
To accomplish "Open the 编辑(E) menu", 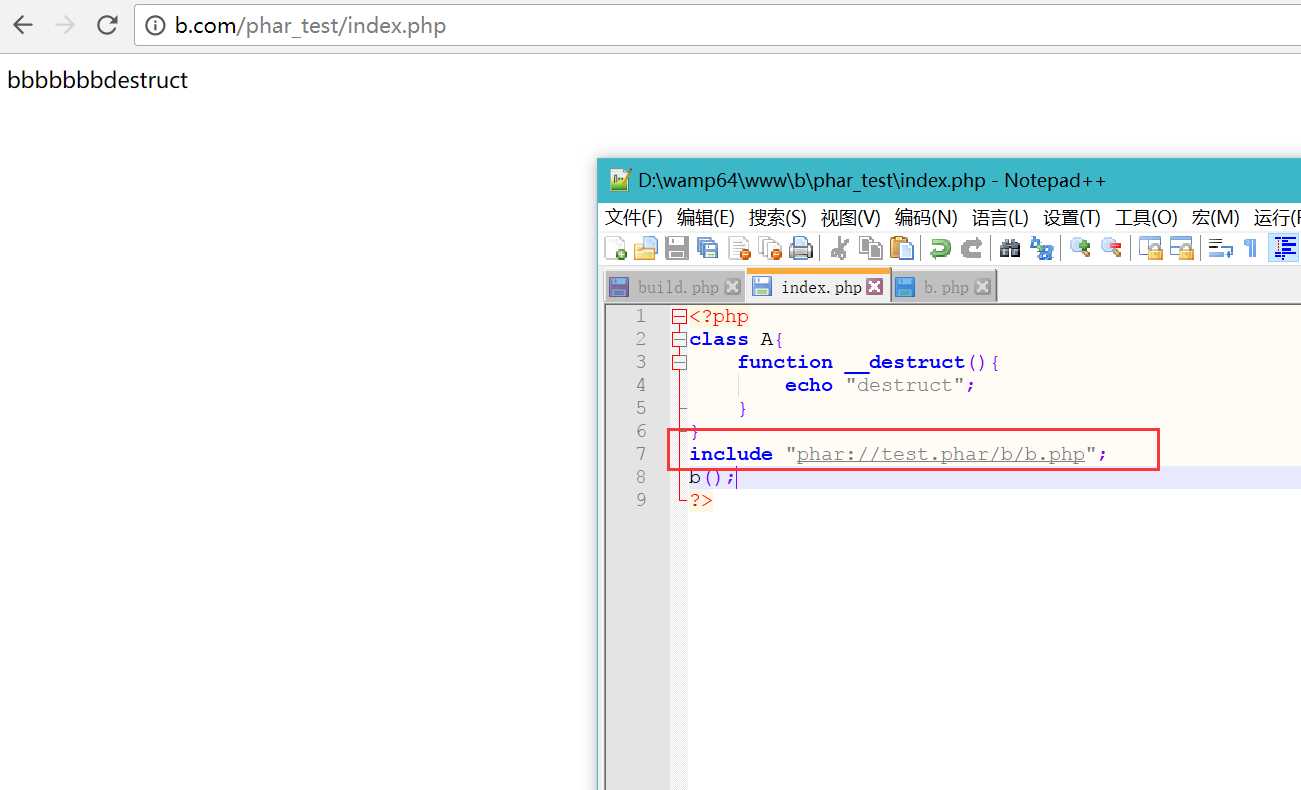I will pyautogui.click(x=706, y=217).
